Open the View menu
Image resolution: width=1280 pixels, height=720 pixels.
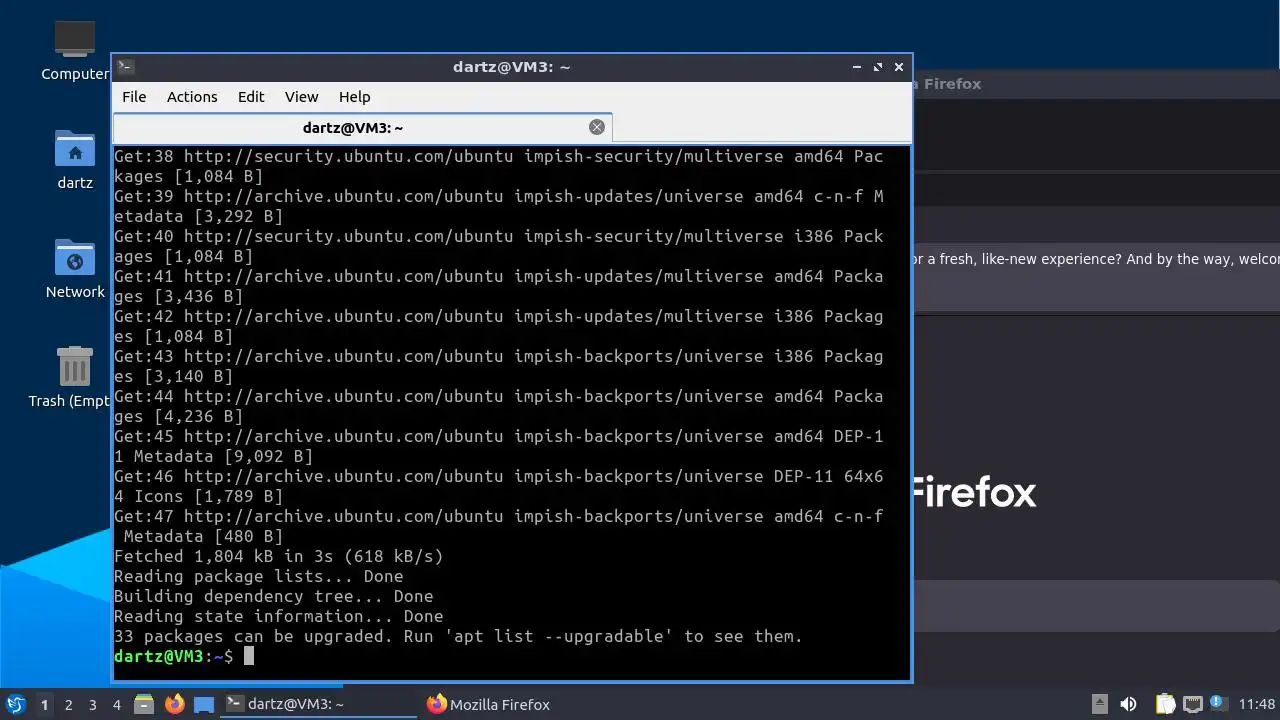point(301,97)
